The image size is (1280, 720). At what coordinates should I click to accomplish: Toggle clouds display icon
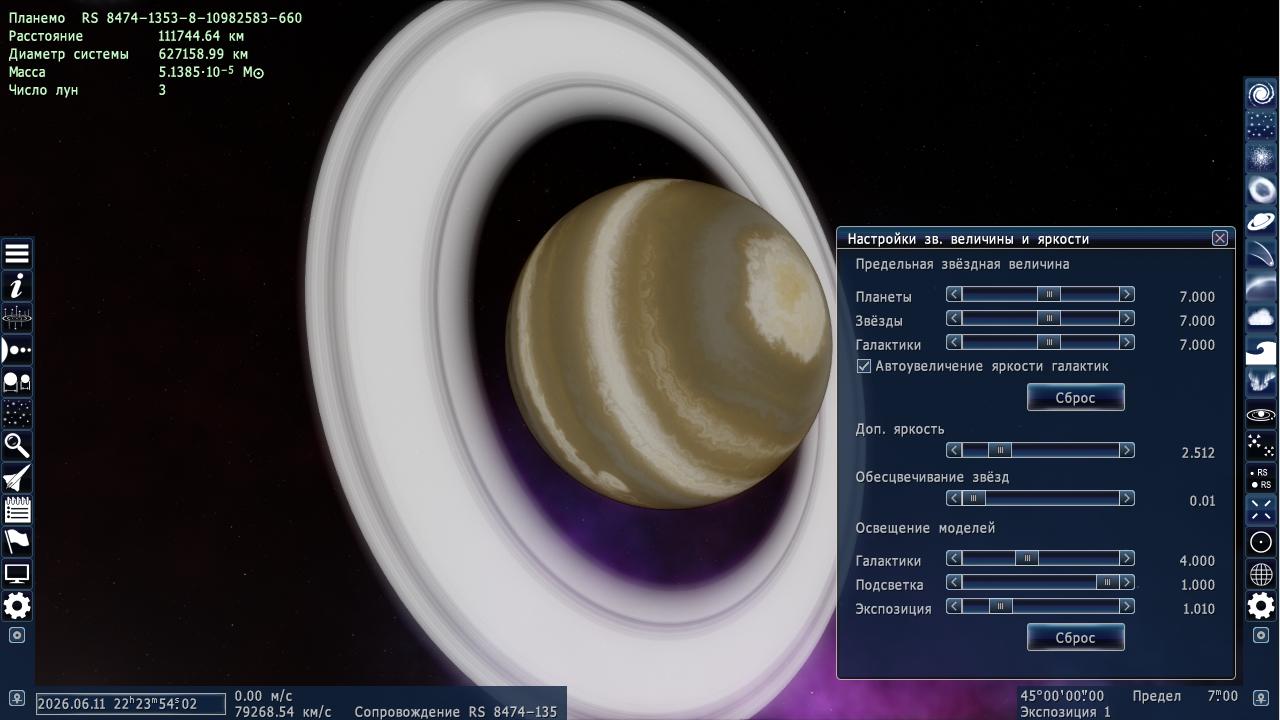click(1261, 318)
